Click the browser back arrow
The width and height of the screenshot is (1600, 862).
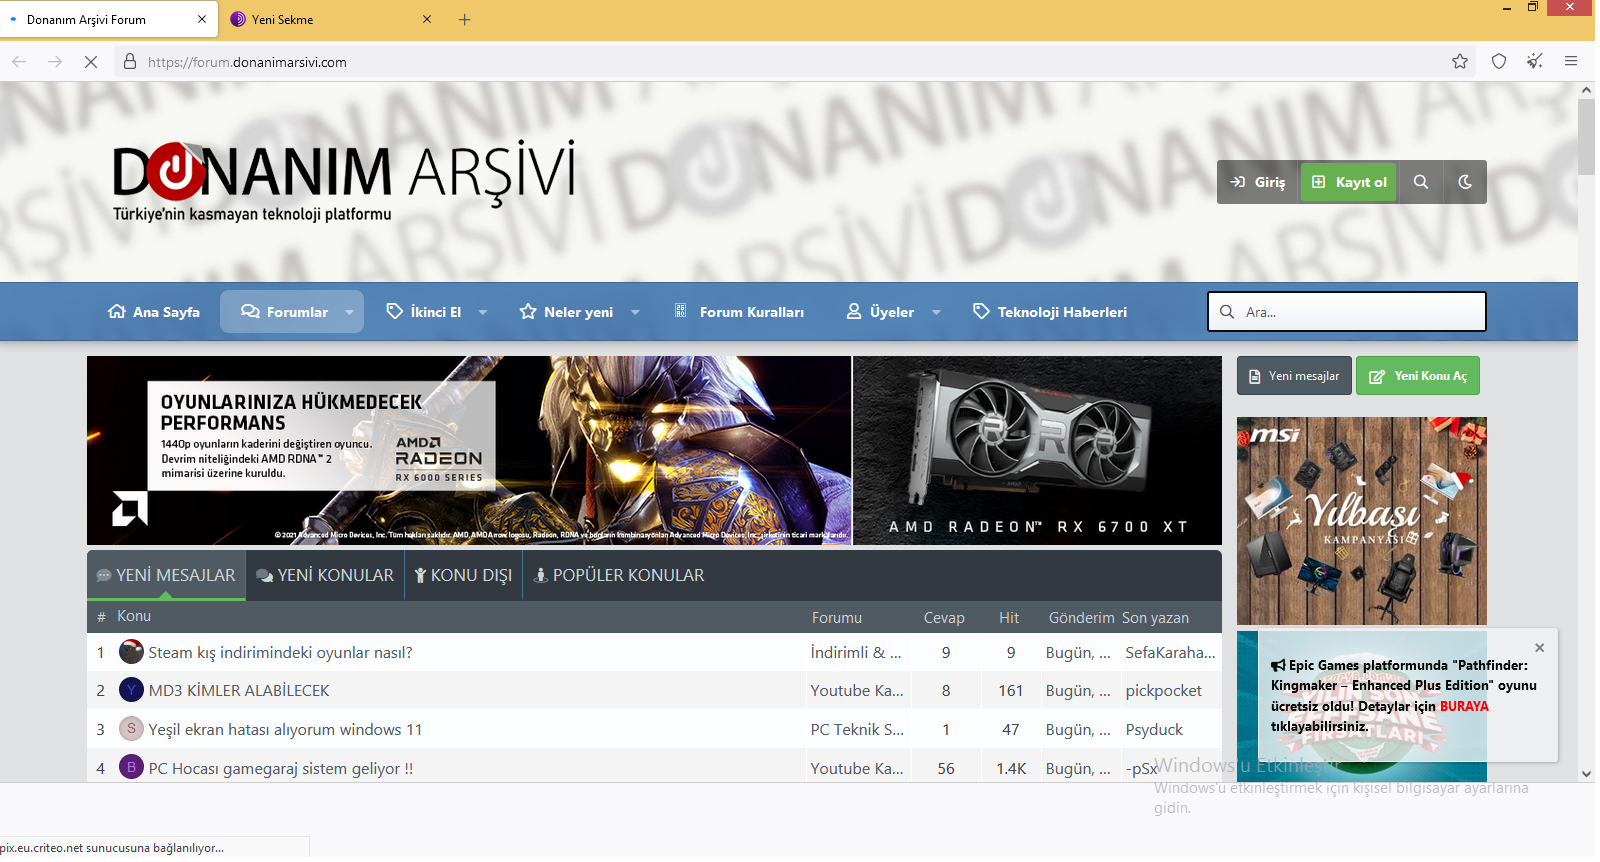[19, 62]
